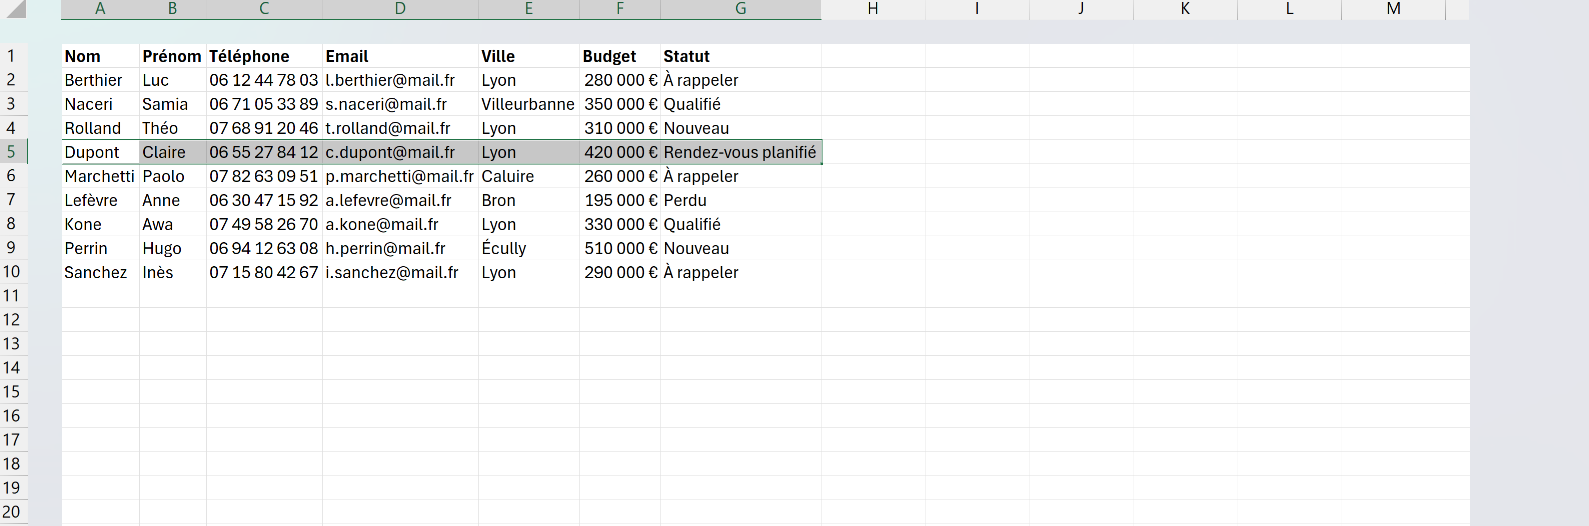Select the Rendez-vous planifié status cell
1589x526 pixels.
pos(741,152)
